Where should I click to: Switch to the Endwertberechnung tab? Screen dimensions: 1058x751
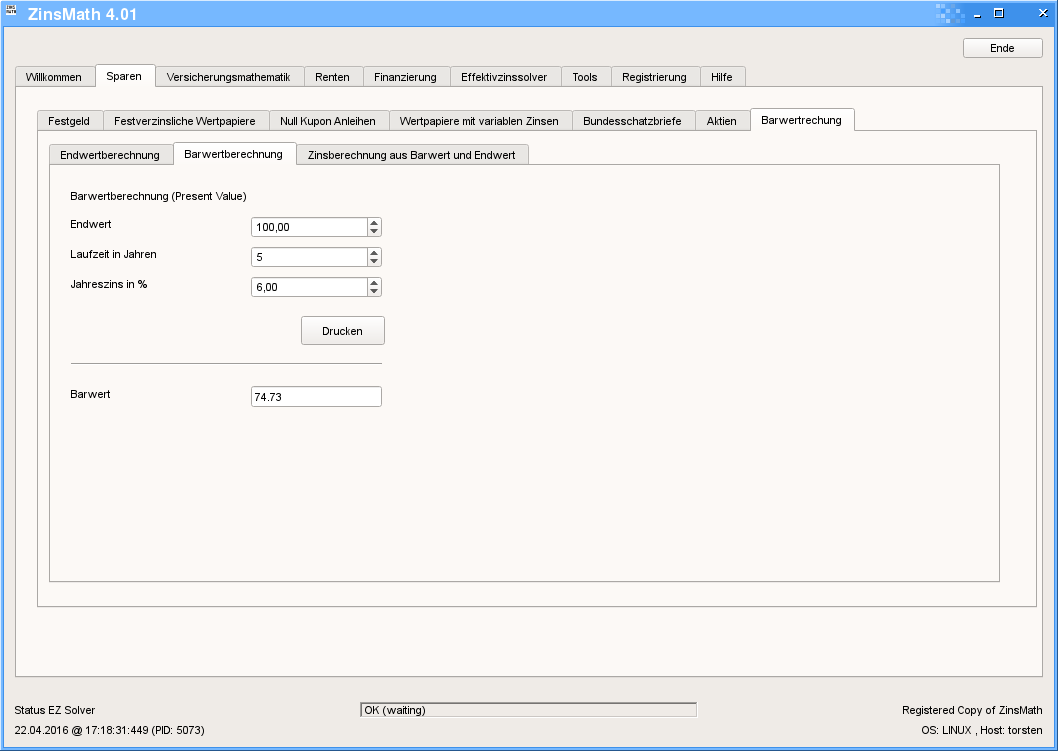click(x=110, y=155)
